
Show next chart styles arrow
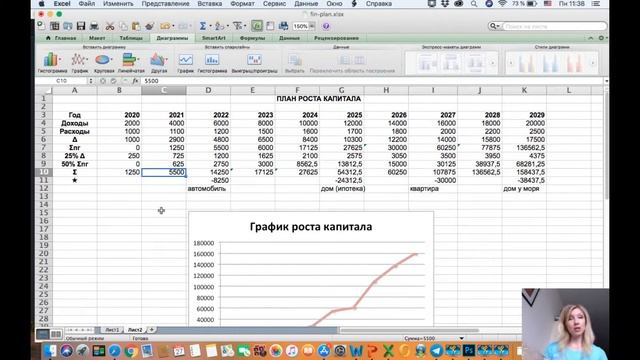(x=593, y=63)
